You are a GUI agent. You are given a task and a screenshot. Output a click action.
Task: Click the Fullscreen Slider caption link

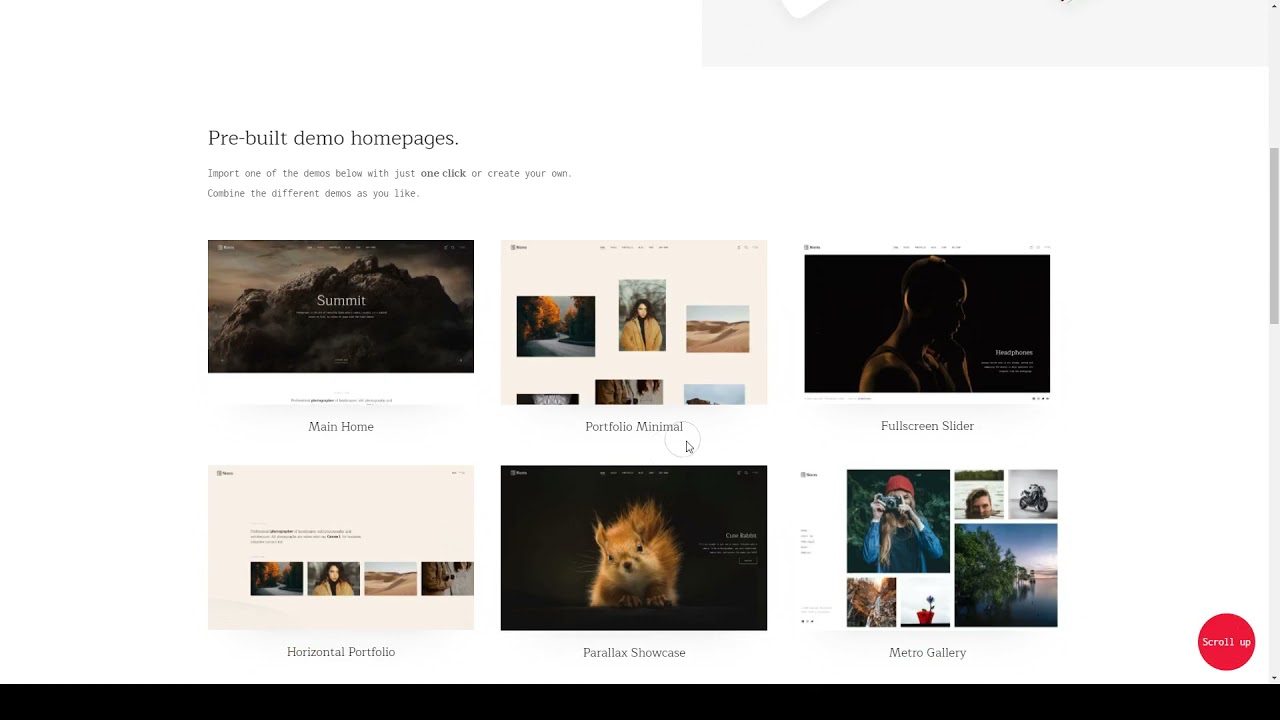coord(927,426)
